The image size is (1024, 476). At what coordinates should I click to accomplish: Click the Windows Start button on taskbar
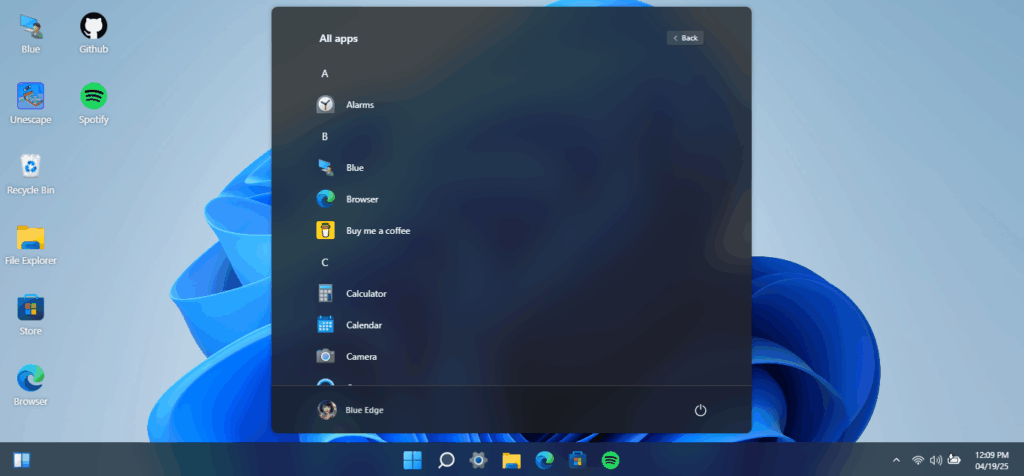tap(413, 460)
